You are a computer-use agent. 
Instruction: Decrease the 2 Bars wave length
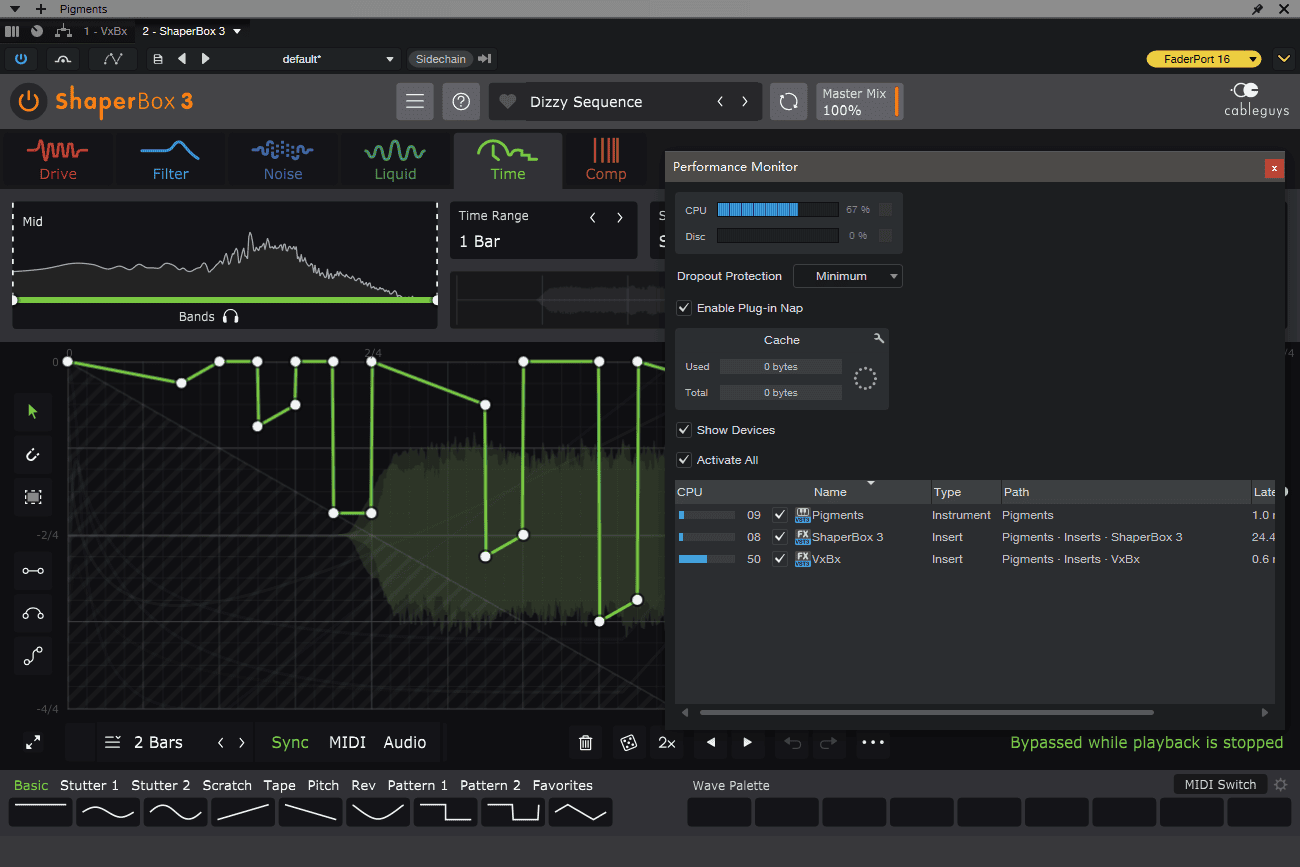pyautogui.click(x=221, y=742)
